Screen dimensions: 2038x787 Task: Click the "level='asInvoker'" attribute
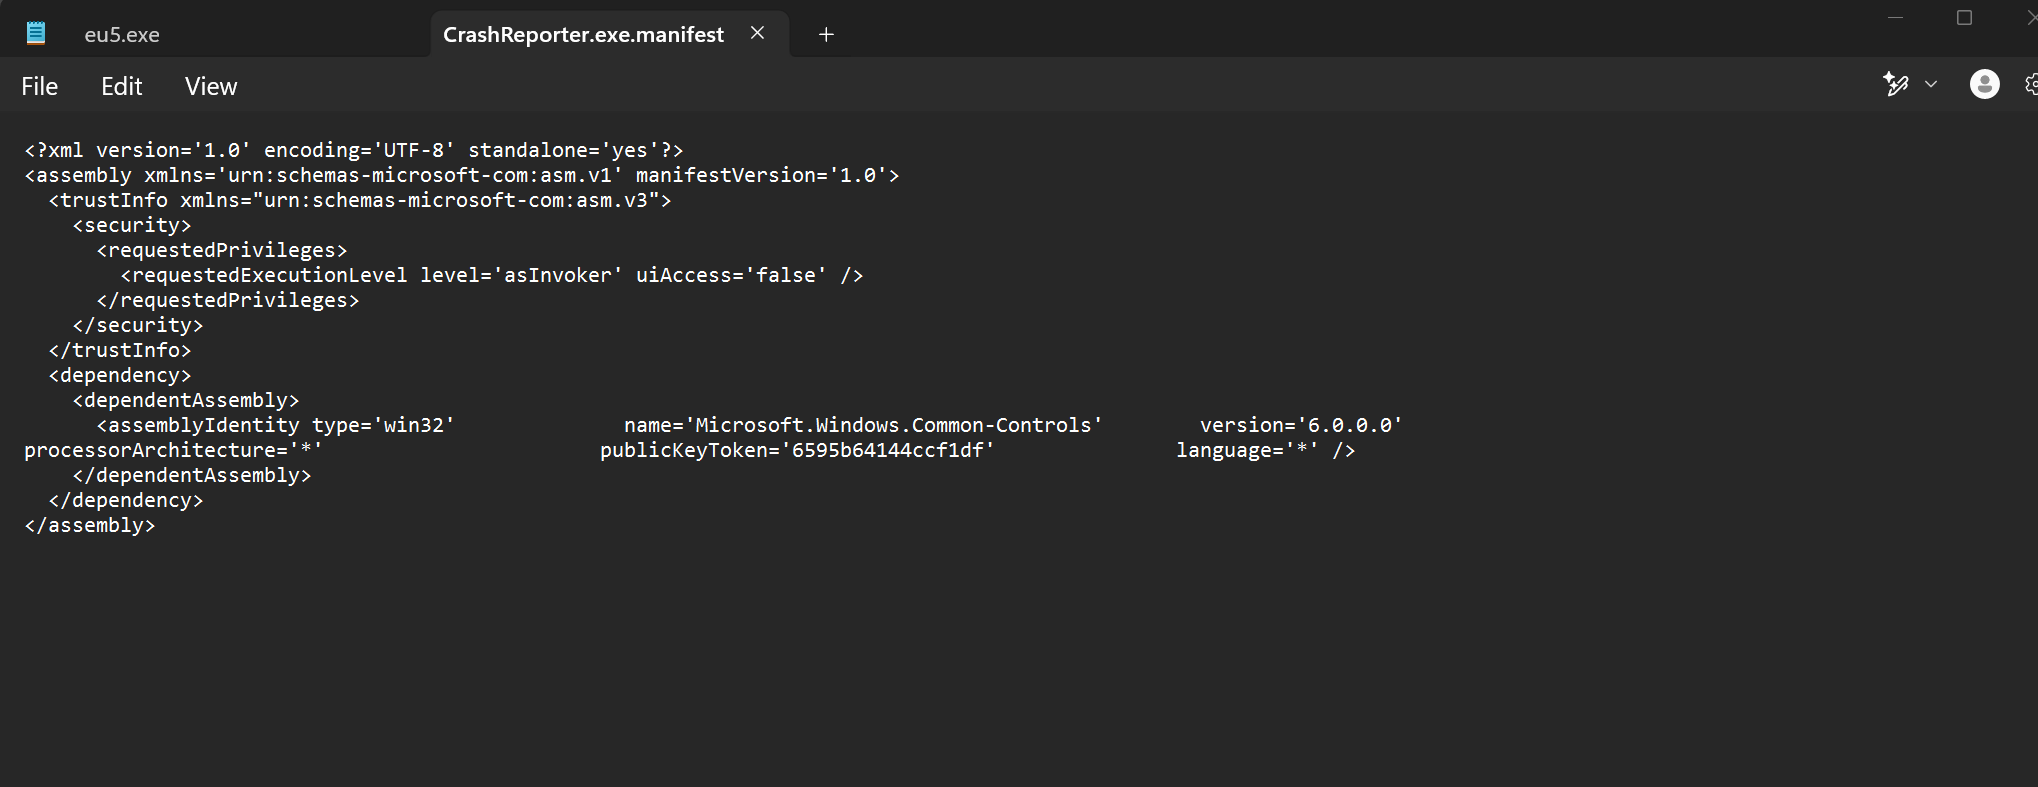(522, 275)
